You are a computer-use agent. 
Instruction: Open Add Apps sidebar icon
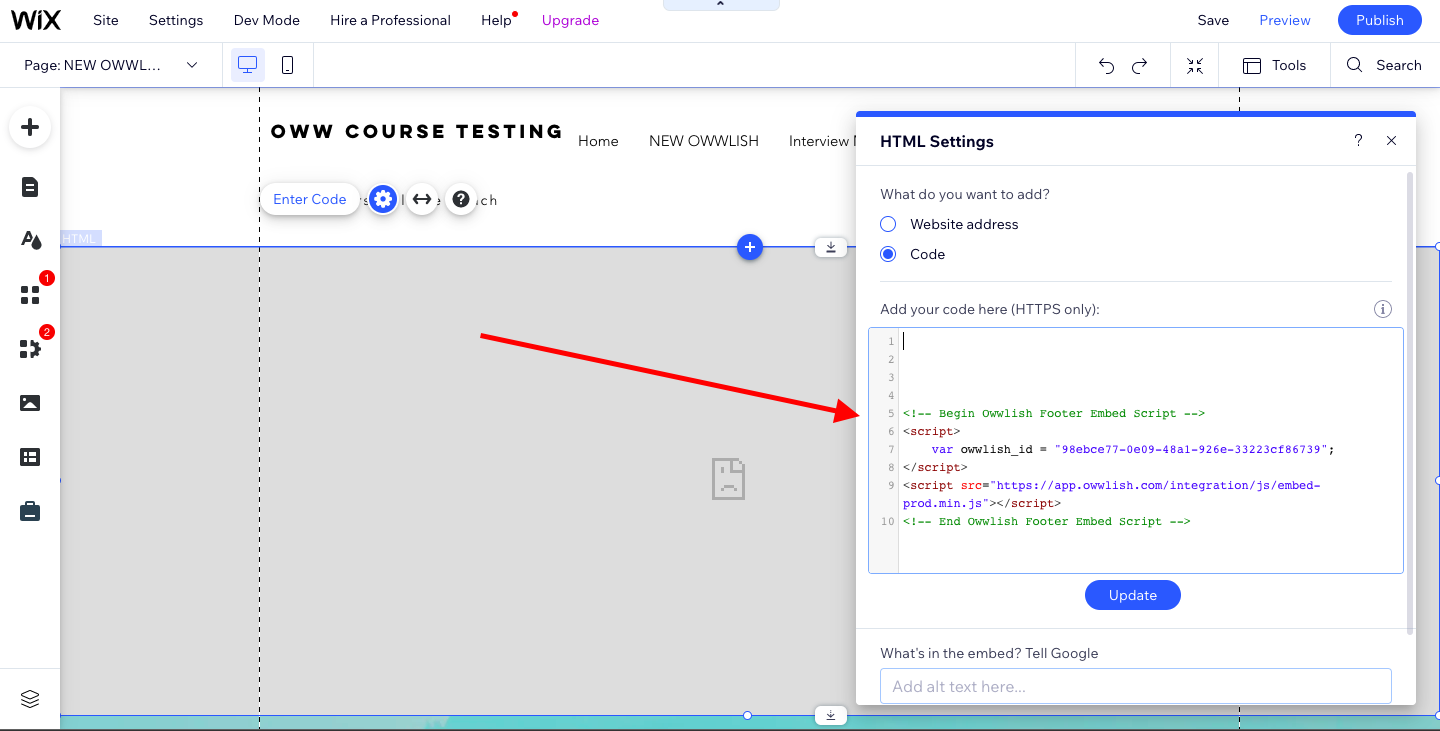[x=30, y=294]
